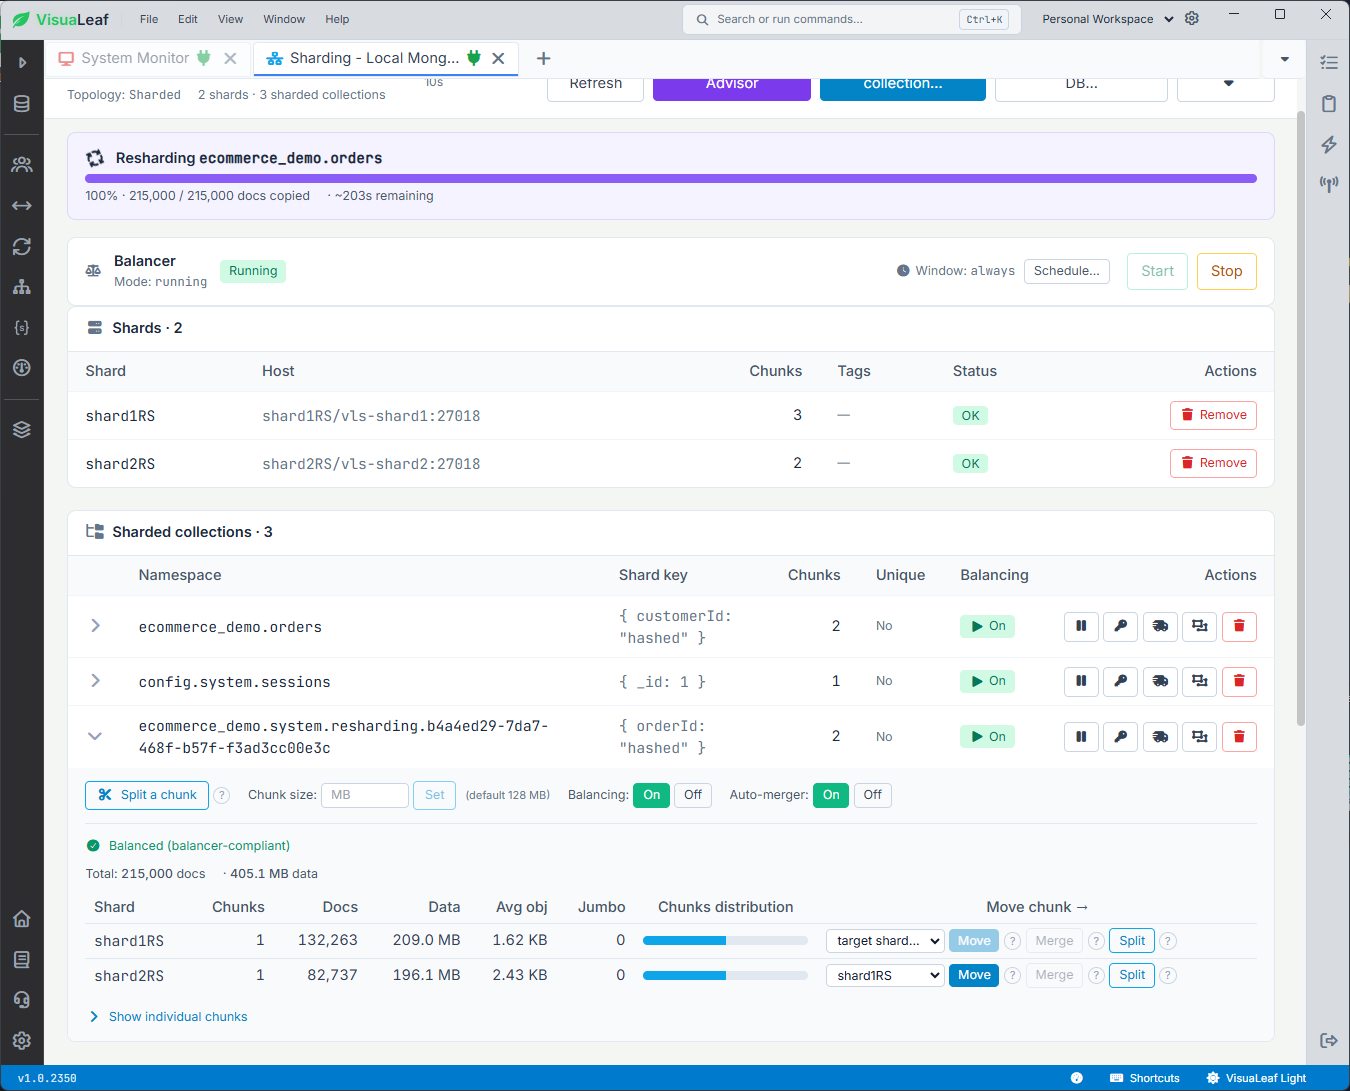Set Auto-merger to On
Screen dimensions: 1350x1091
pyautogui.click(x=831, y=795)
